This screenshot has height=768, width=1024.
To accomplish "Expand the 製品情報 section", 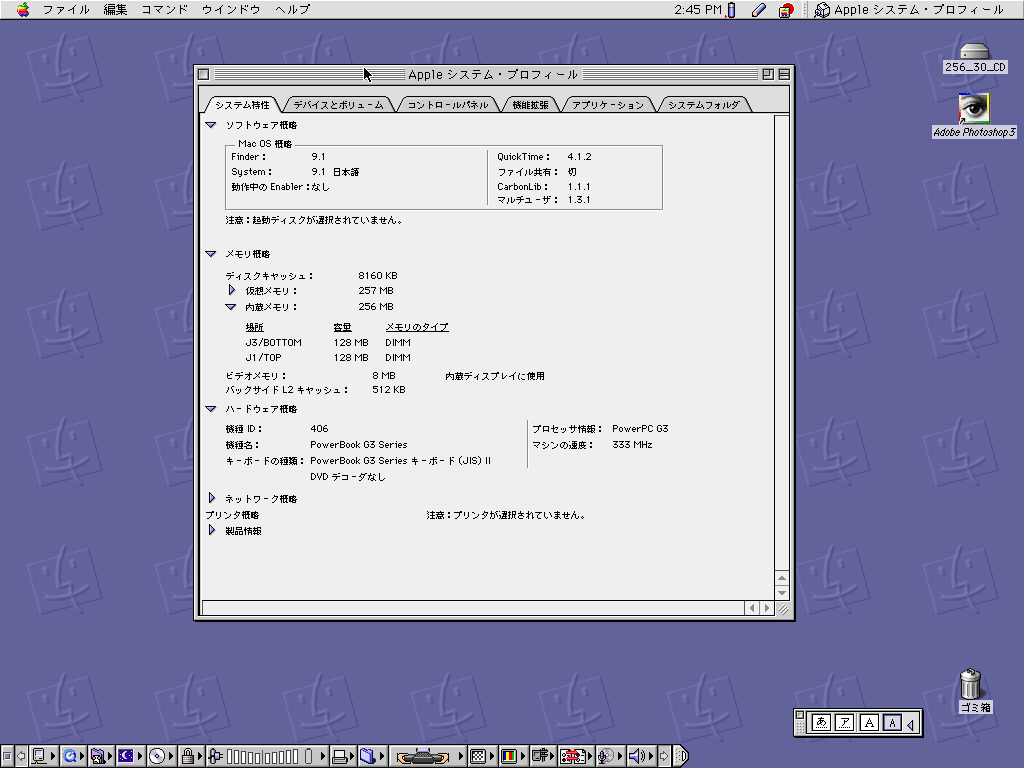I will (211, 531).
